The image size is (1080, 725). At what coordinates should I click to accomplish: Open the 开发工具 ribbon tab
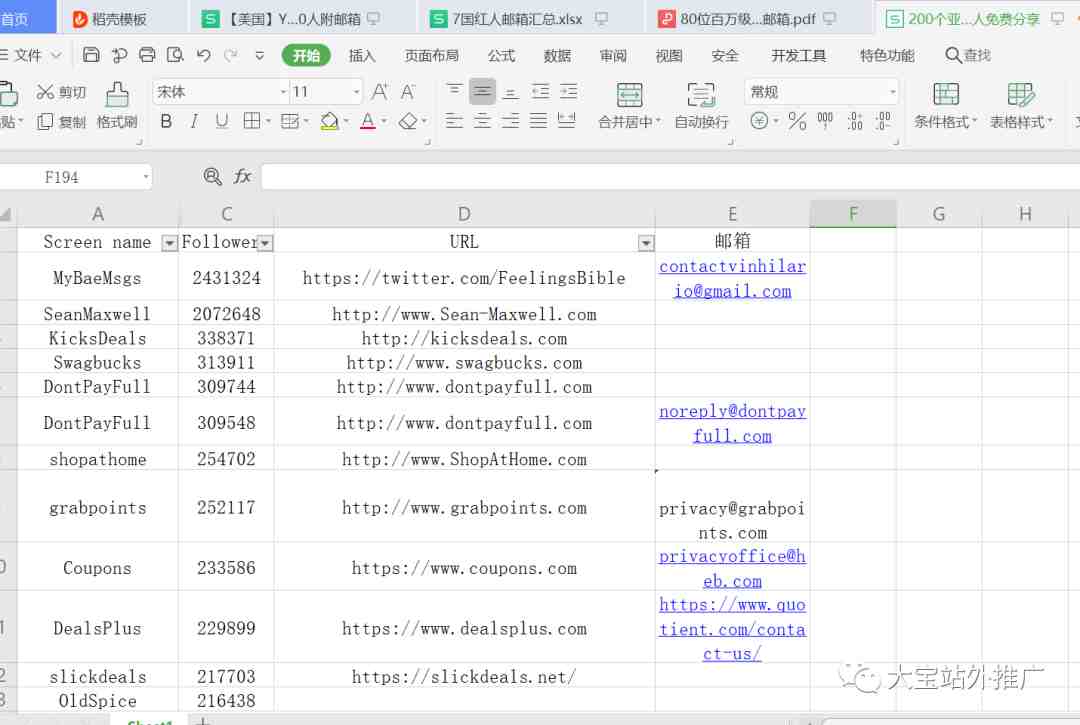798,56
